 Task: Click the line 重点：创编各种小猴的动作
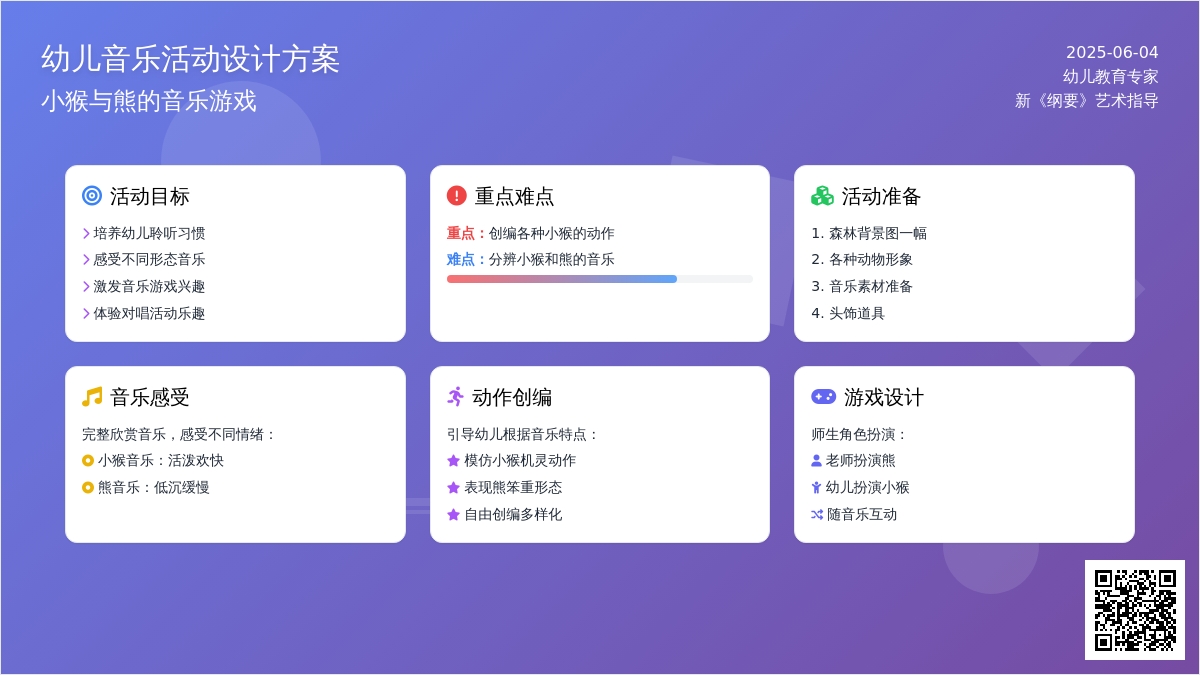[531, 233]
